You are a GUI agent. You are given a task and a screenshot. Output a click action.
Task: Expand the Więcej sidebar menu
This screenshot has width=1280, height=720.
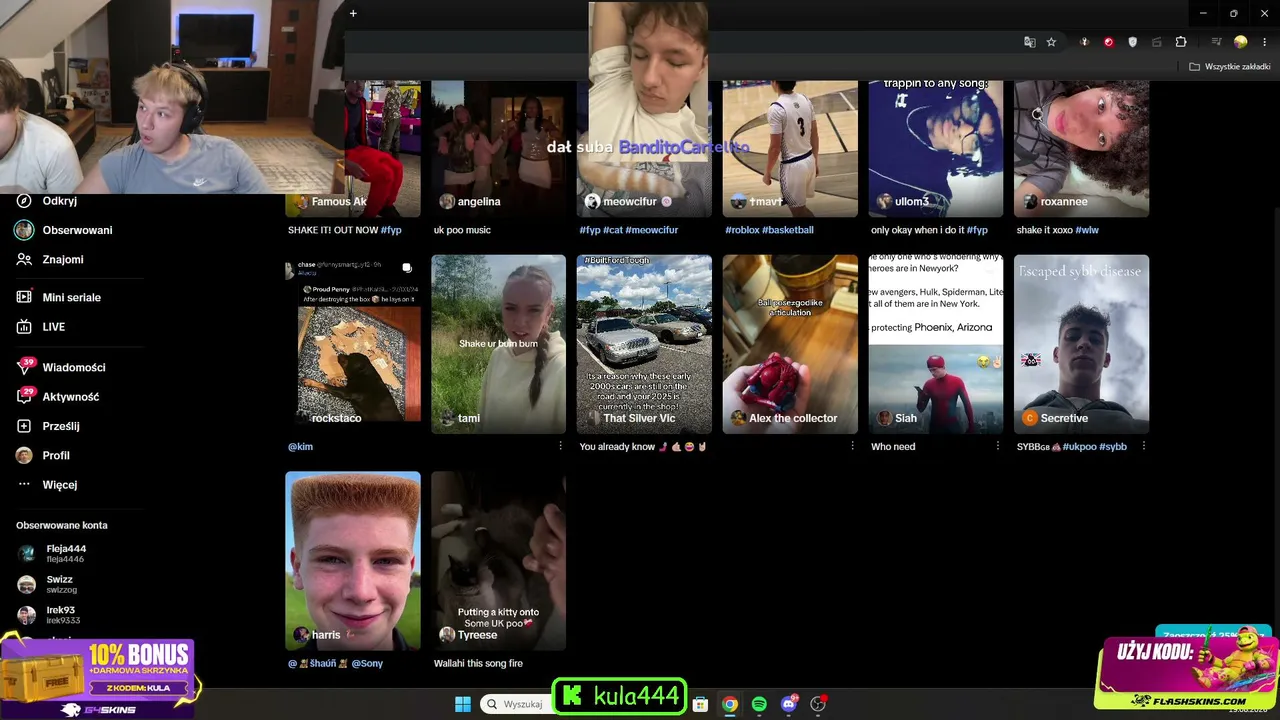coord(60,485)
